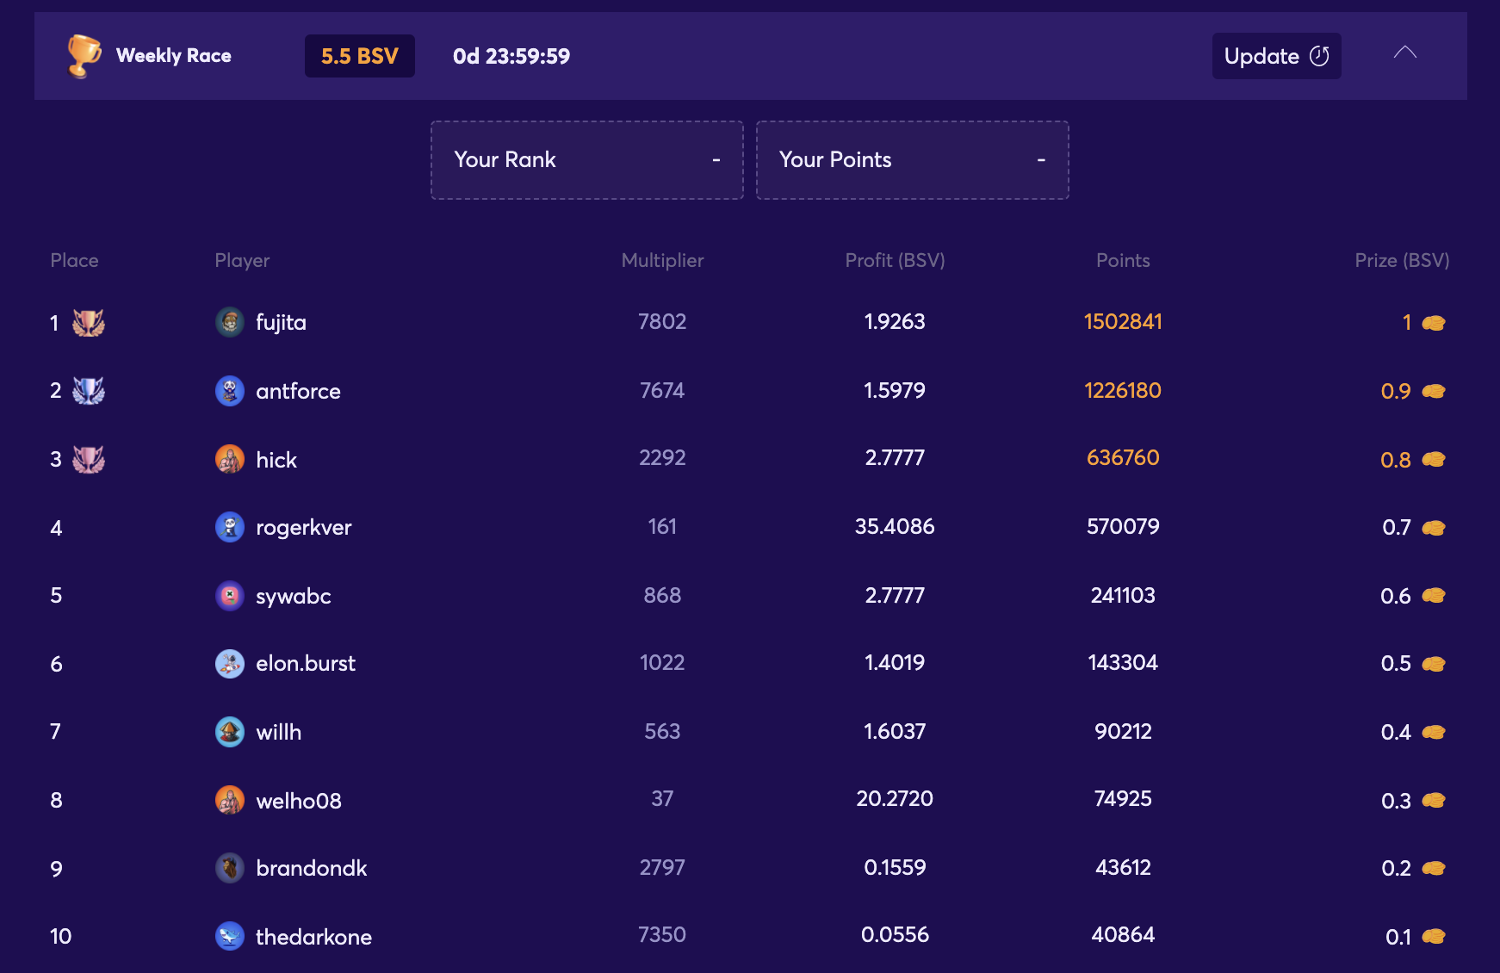Open sywabc player name link
This screenshot has width=1500, height=973.
tap(293, 596)
